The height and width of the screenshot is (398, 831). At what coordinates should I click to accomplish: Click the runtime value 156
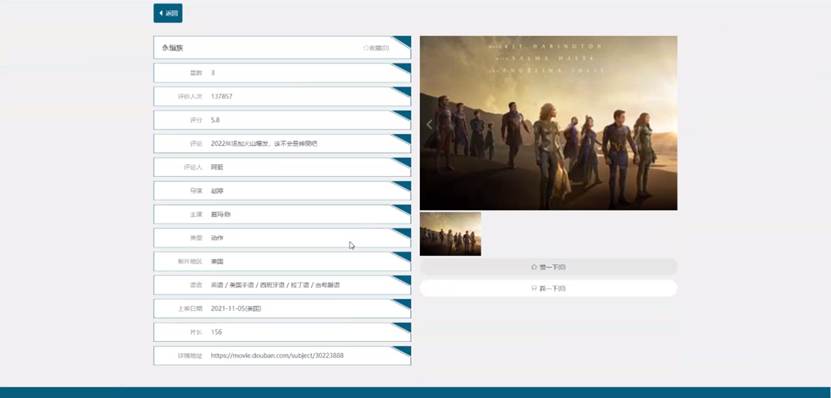point(216,332)
